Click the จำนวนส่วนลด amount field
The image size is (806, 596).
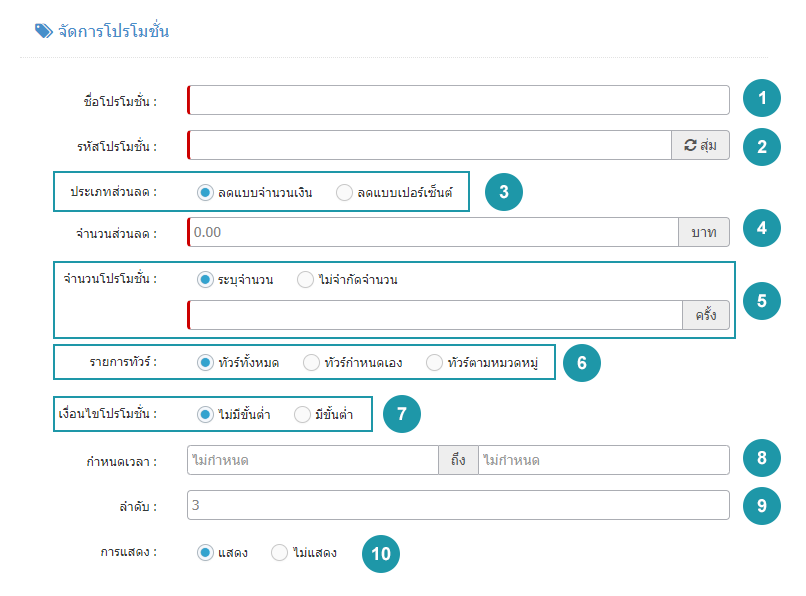(433, 232)
